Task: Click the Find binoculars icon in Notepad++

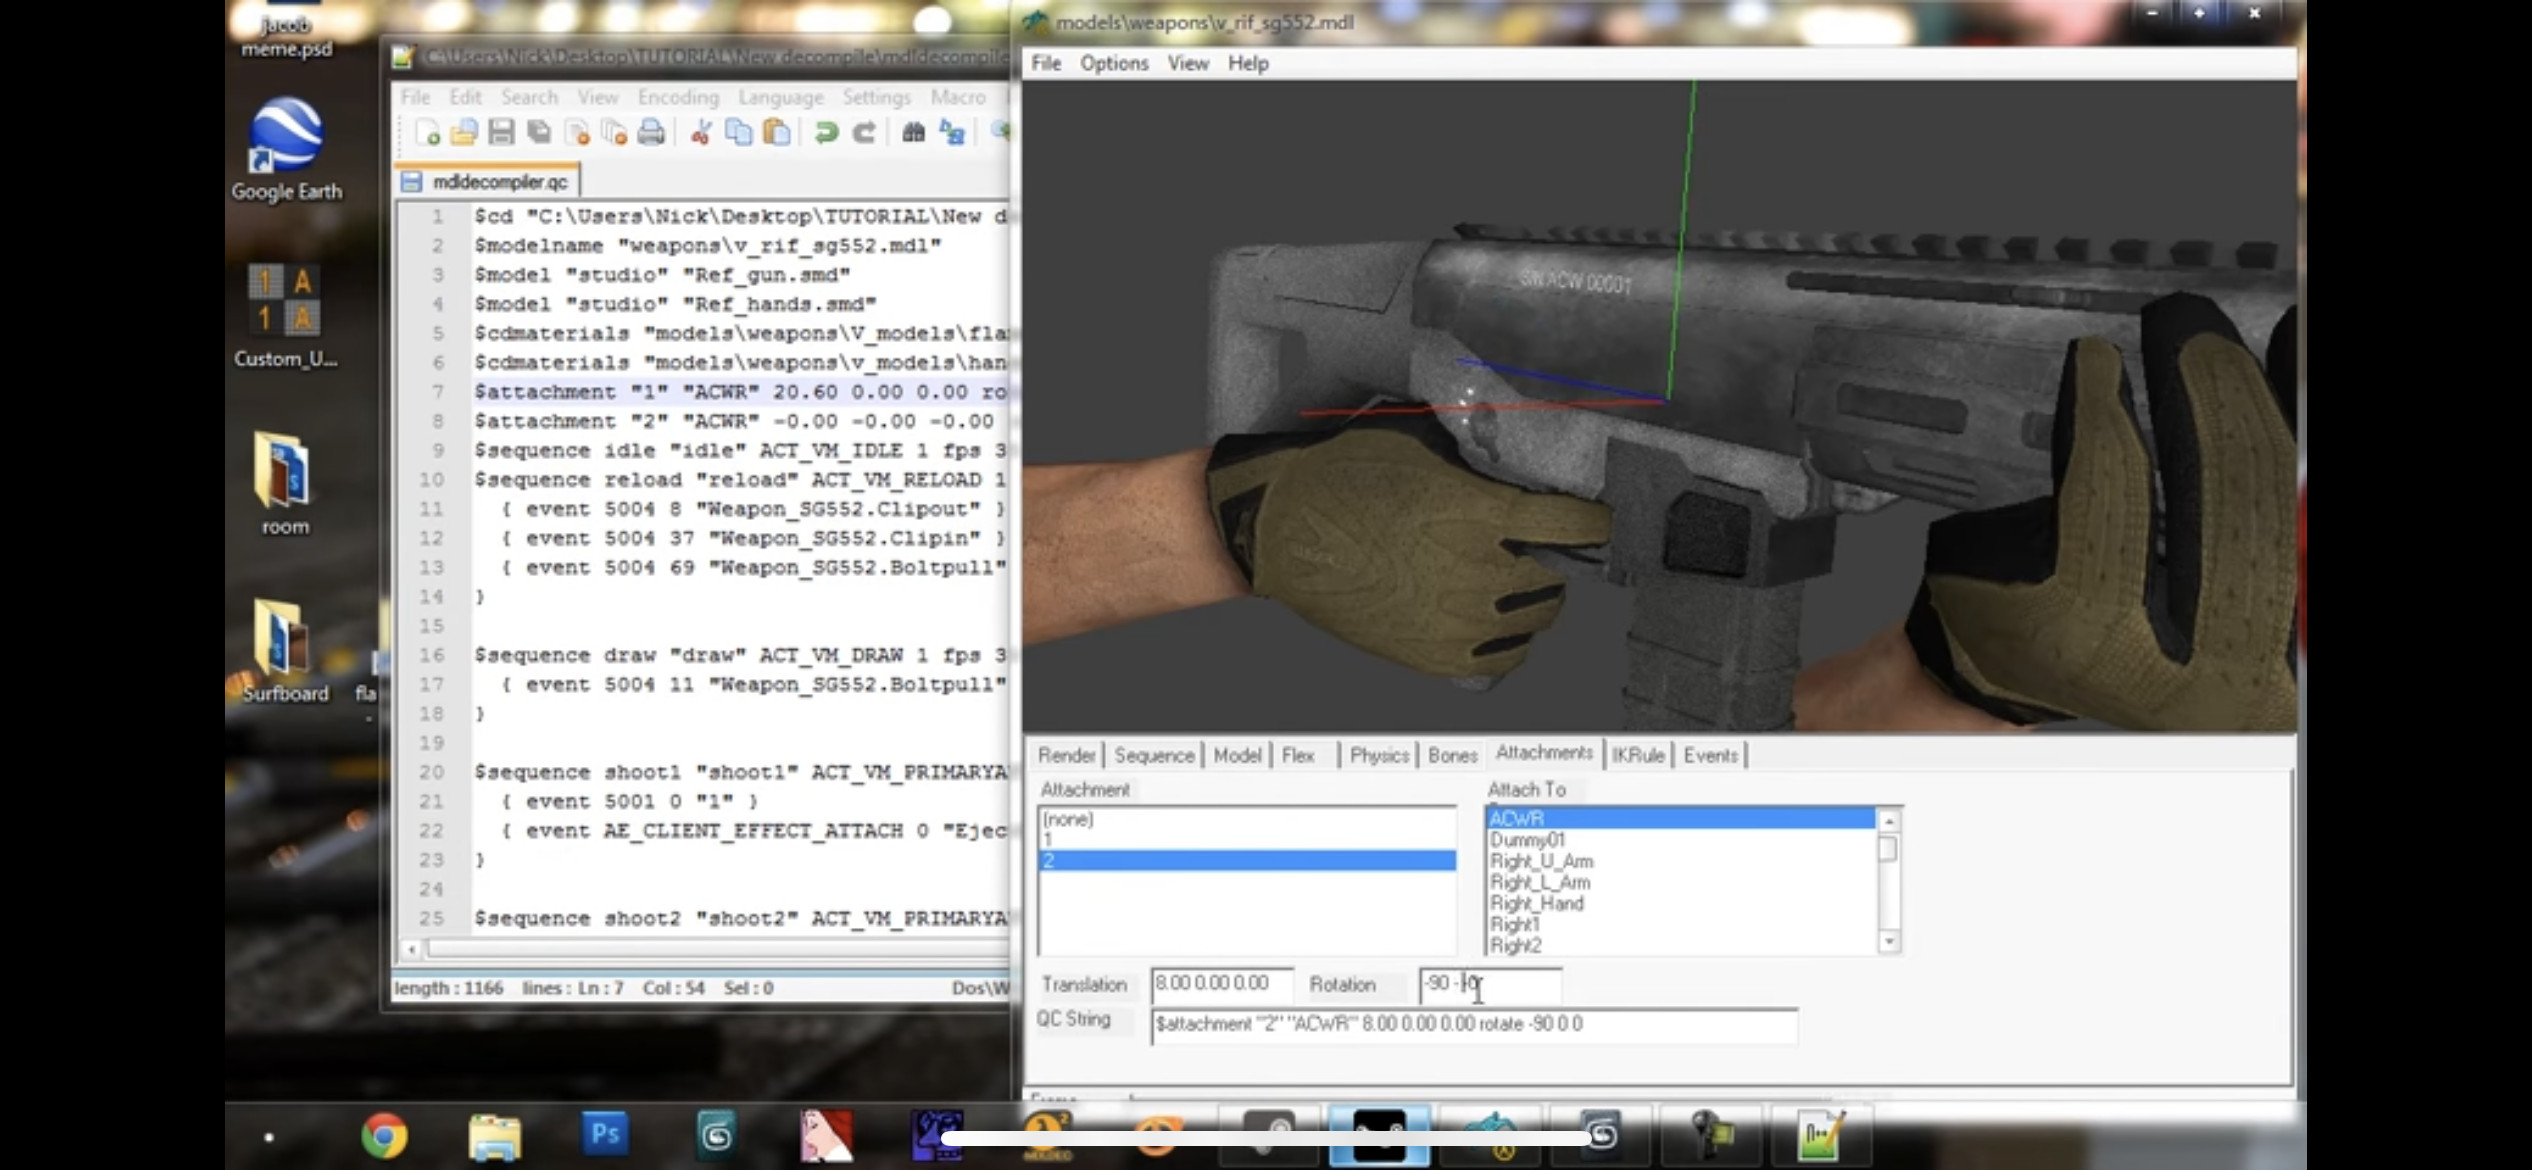Action: point(913,133)
